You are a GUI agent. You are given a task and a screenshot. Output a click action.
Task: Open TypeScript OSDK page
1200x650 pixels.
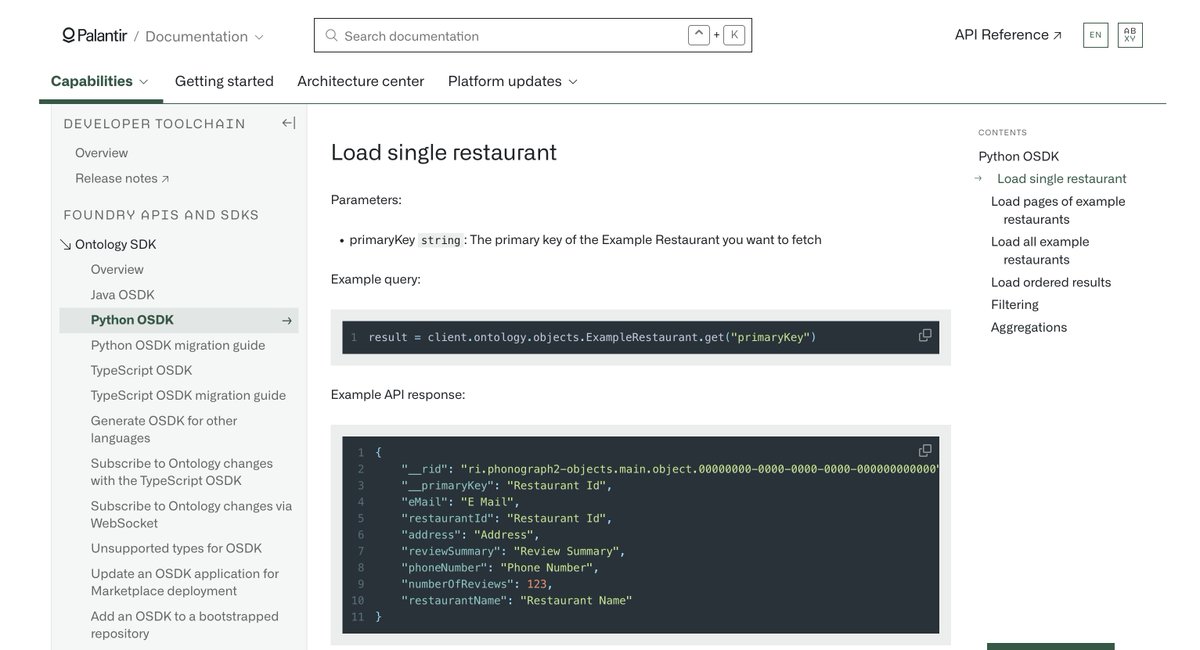141,370
